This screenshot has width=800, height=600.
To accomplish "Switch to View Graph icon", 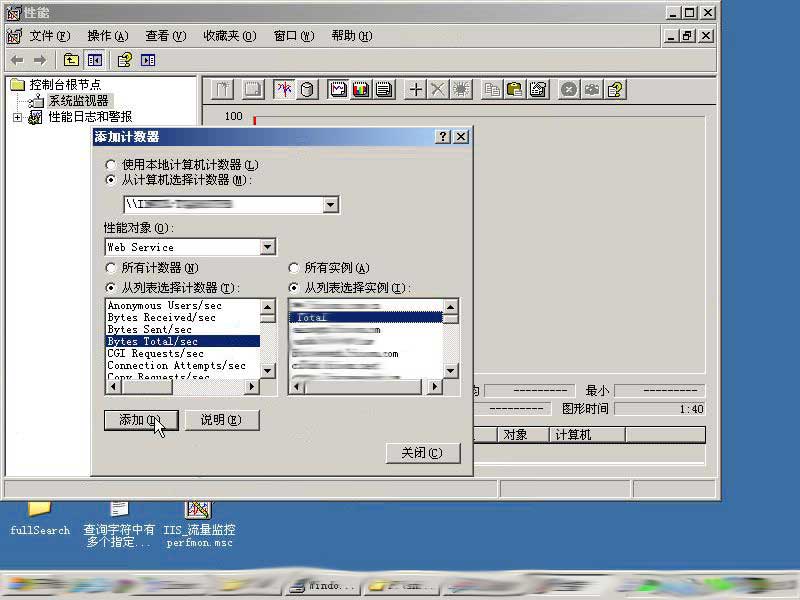I will click(338, 90).
